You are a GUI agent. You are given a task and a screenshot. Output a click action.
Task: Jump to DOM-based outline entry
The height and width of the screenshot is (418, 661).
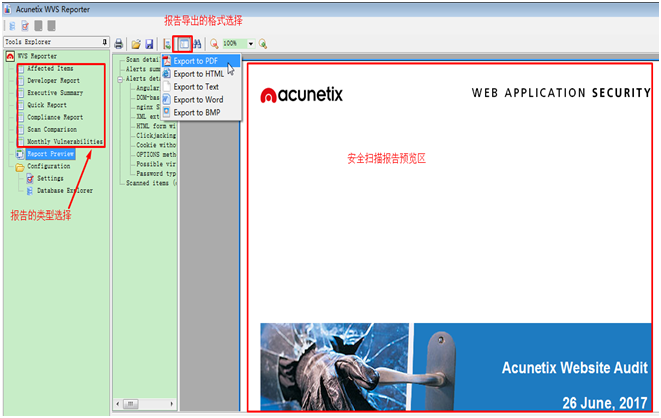coord(148,97)
